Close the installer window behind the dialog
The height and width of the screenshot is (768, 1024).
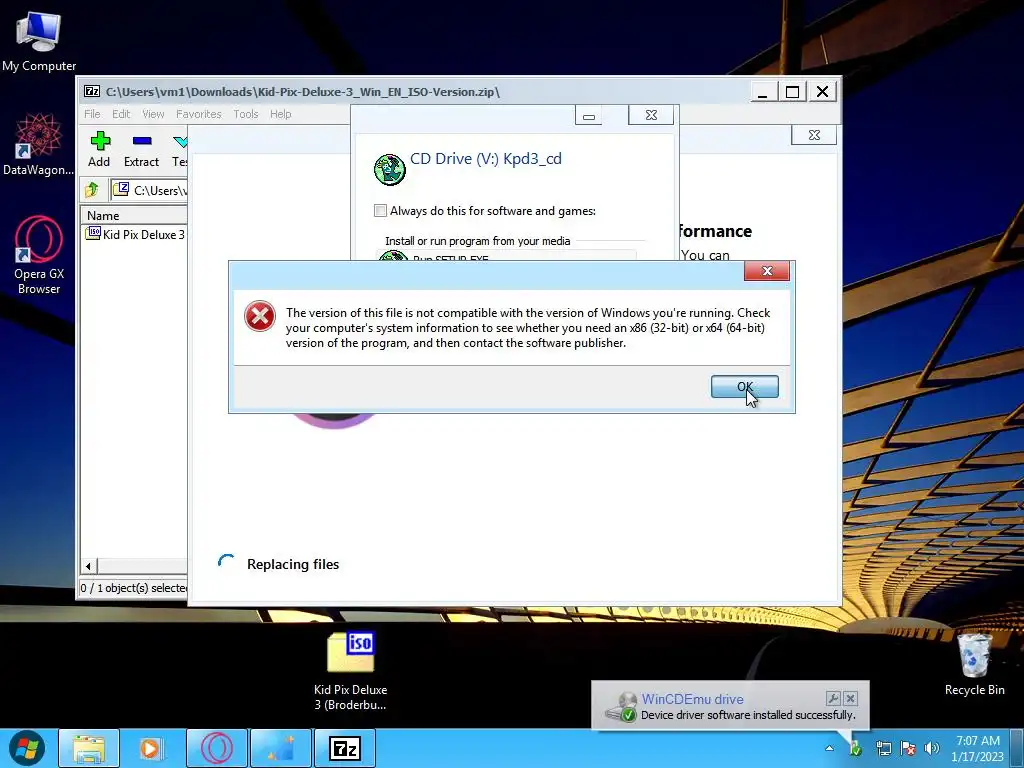[x=814, y=135]
